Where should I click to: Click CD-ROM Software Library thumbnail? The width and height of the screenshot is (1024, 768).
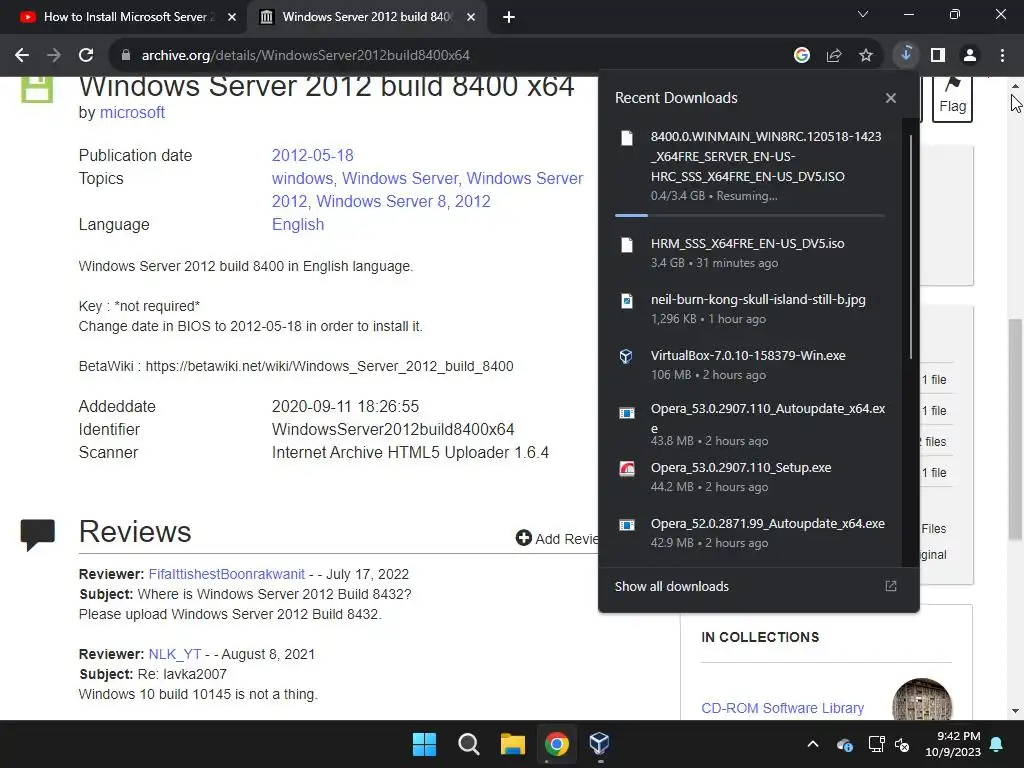click(922, 700)
